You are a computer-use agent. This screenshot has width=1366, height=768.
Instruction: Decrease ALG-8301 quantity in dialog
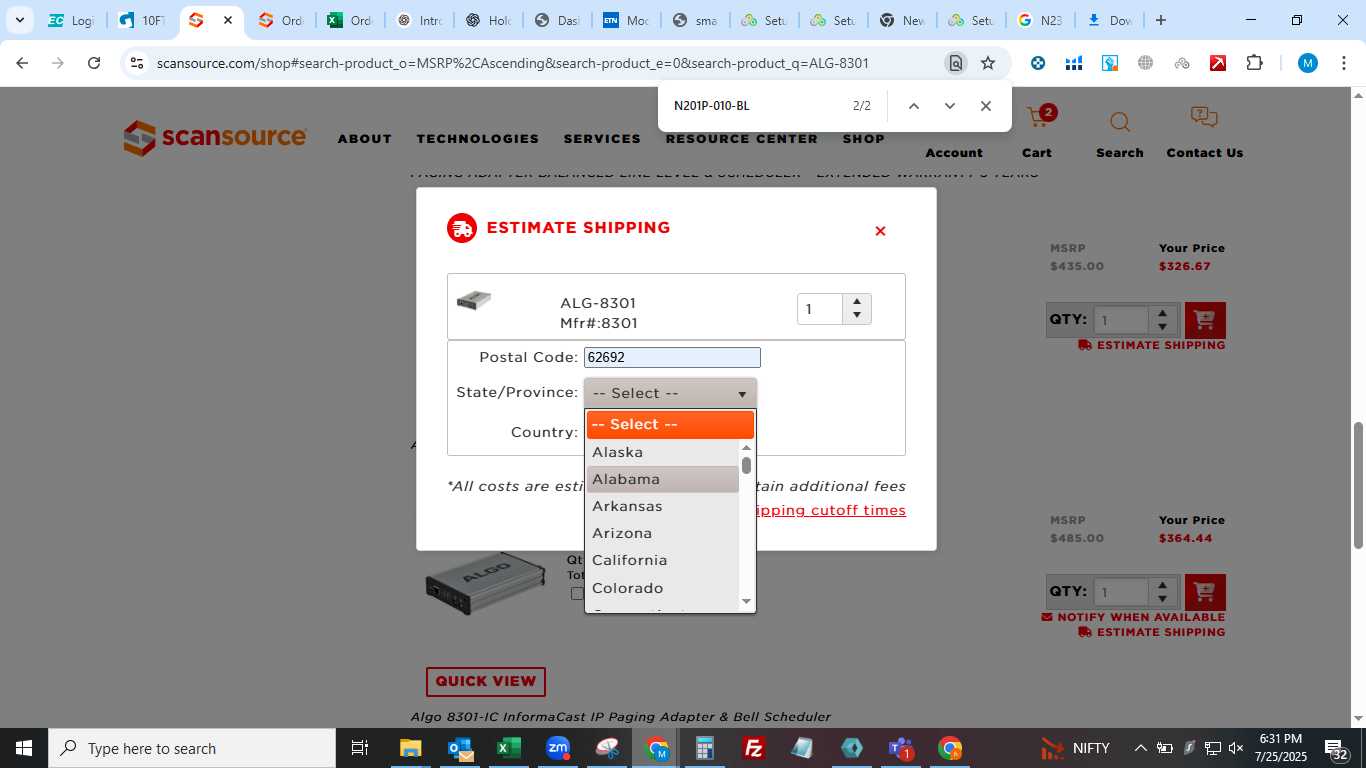pyautogui.click(x=857, y=316)
